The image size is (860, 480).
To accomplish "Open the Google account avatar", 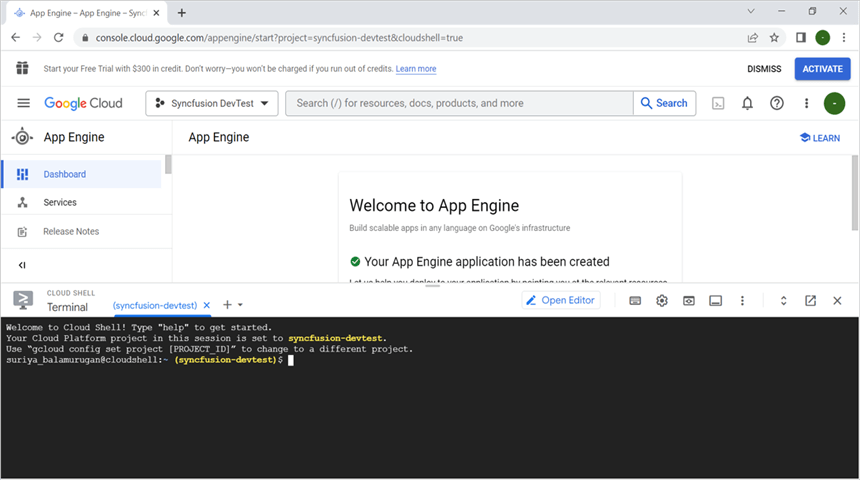I will click(x=834, y=103).
